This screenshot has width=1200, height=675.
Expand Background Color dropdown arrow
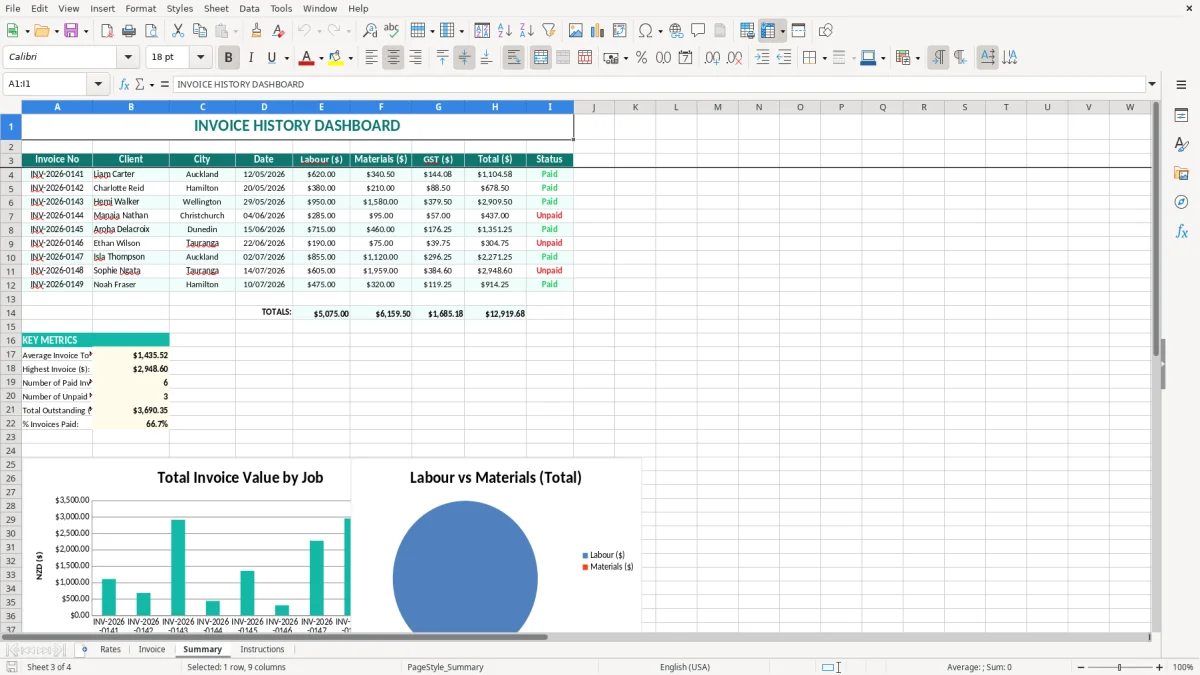350,58
